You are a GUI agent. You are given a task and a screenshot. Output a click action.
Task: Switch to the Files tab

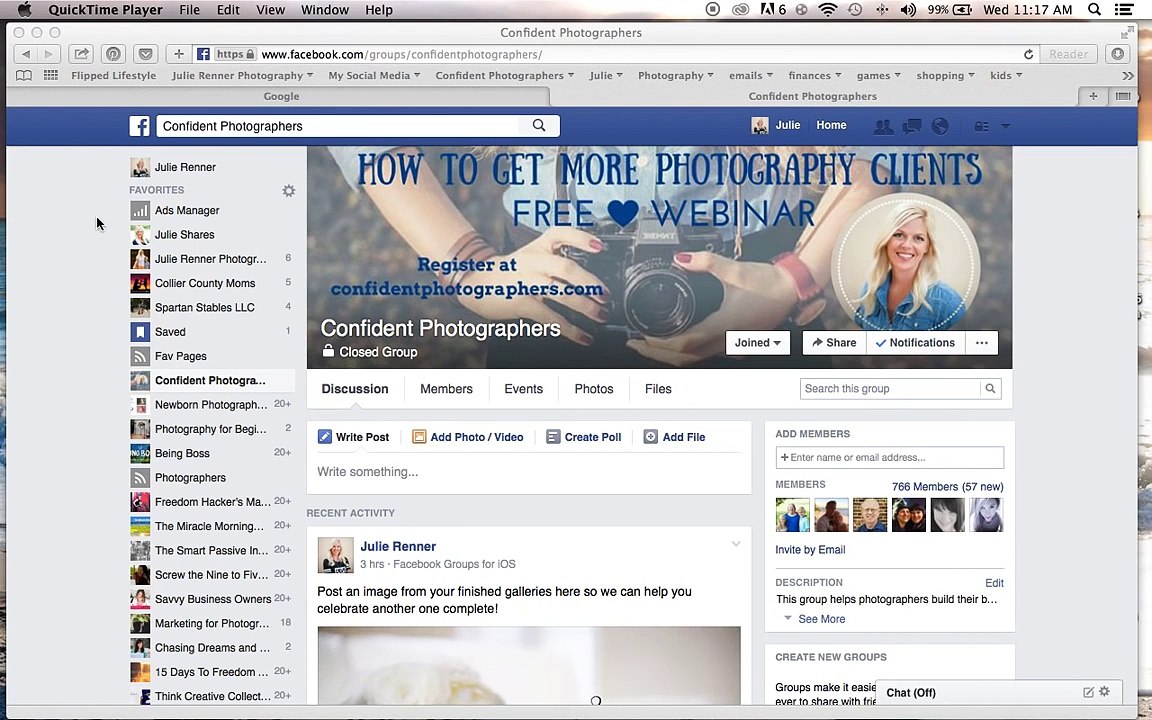[x=658, y=389]
